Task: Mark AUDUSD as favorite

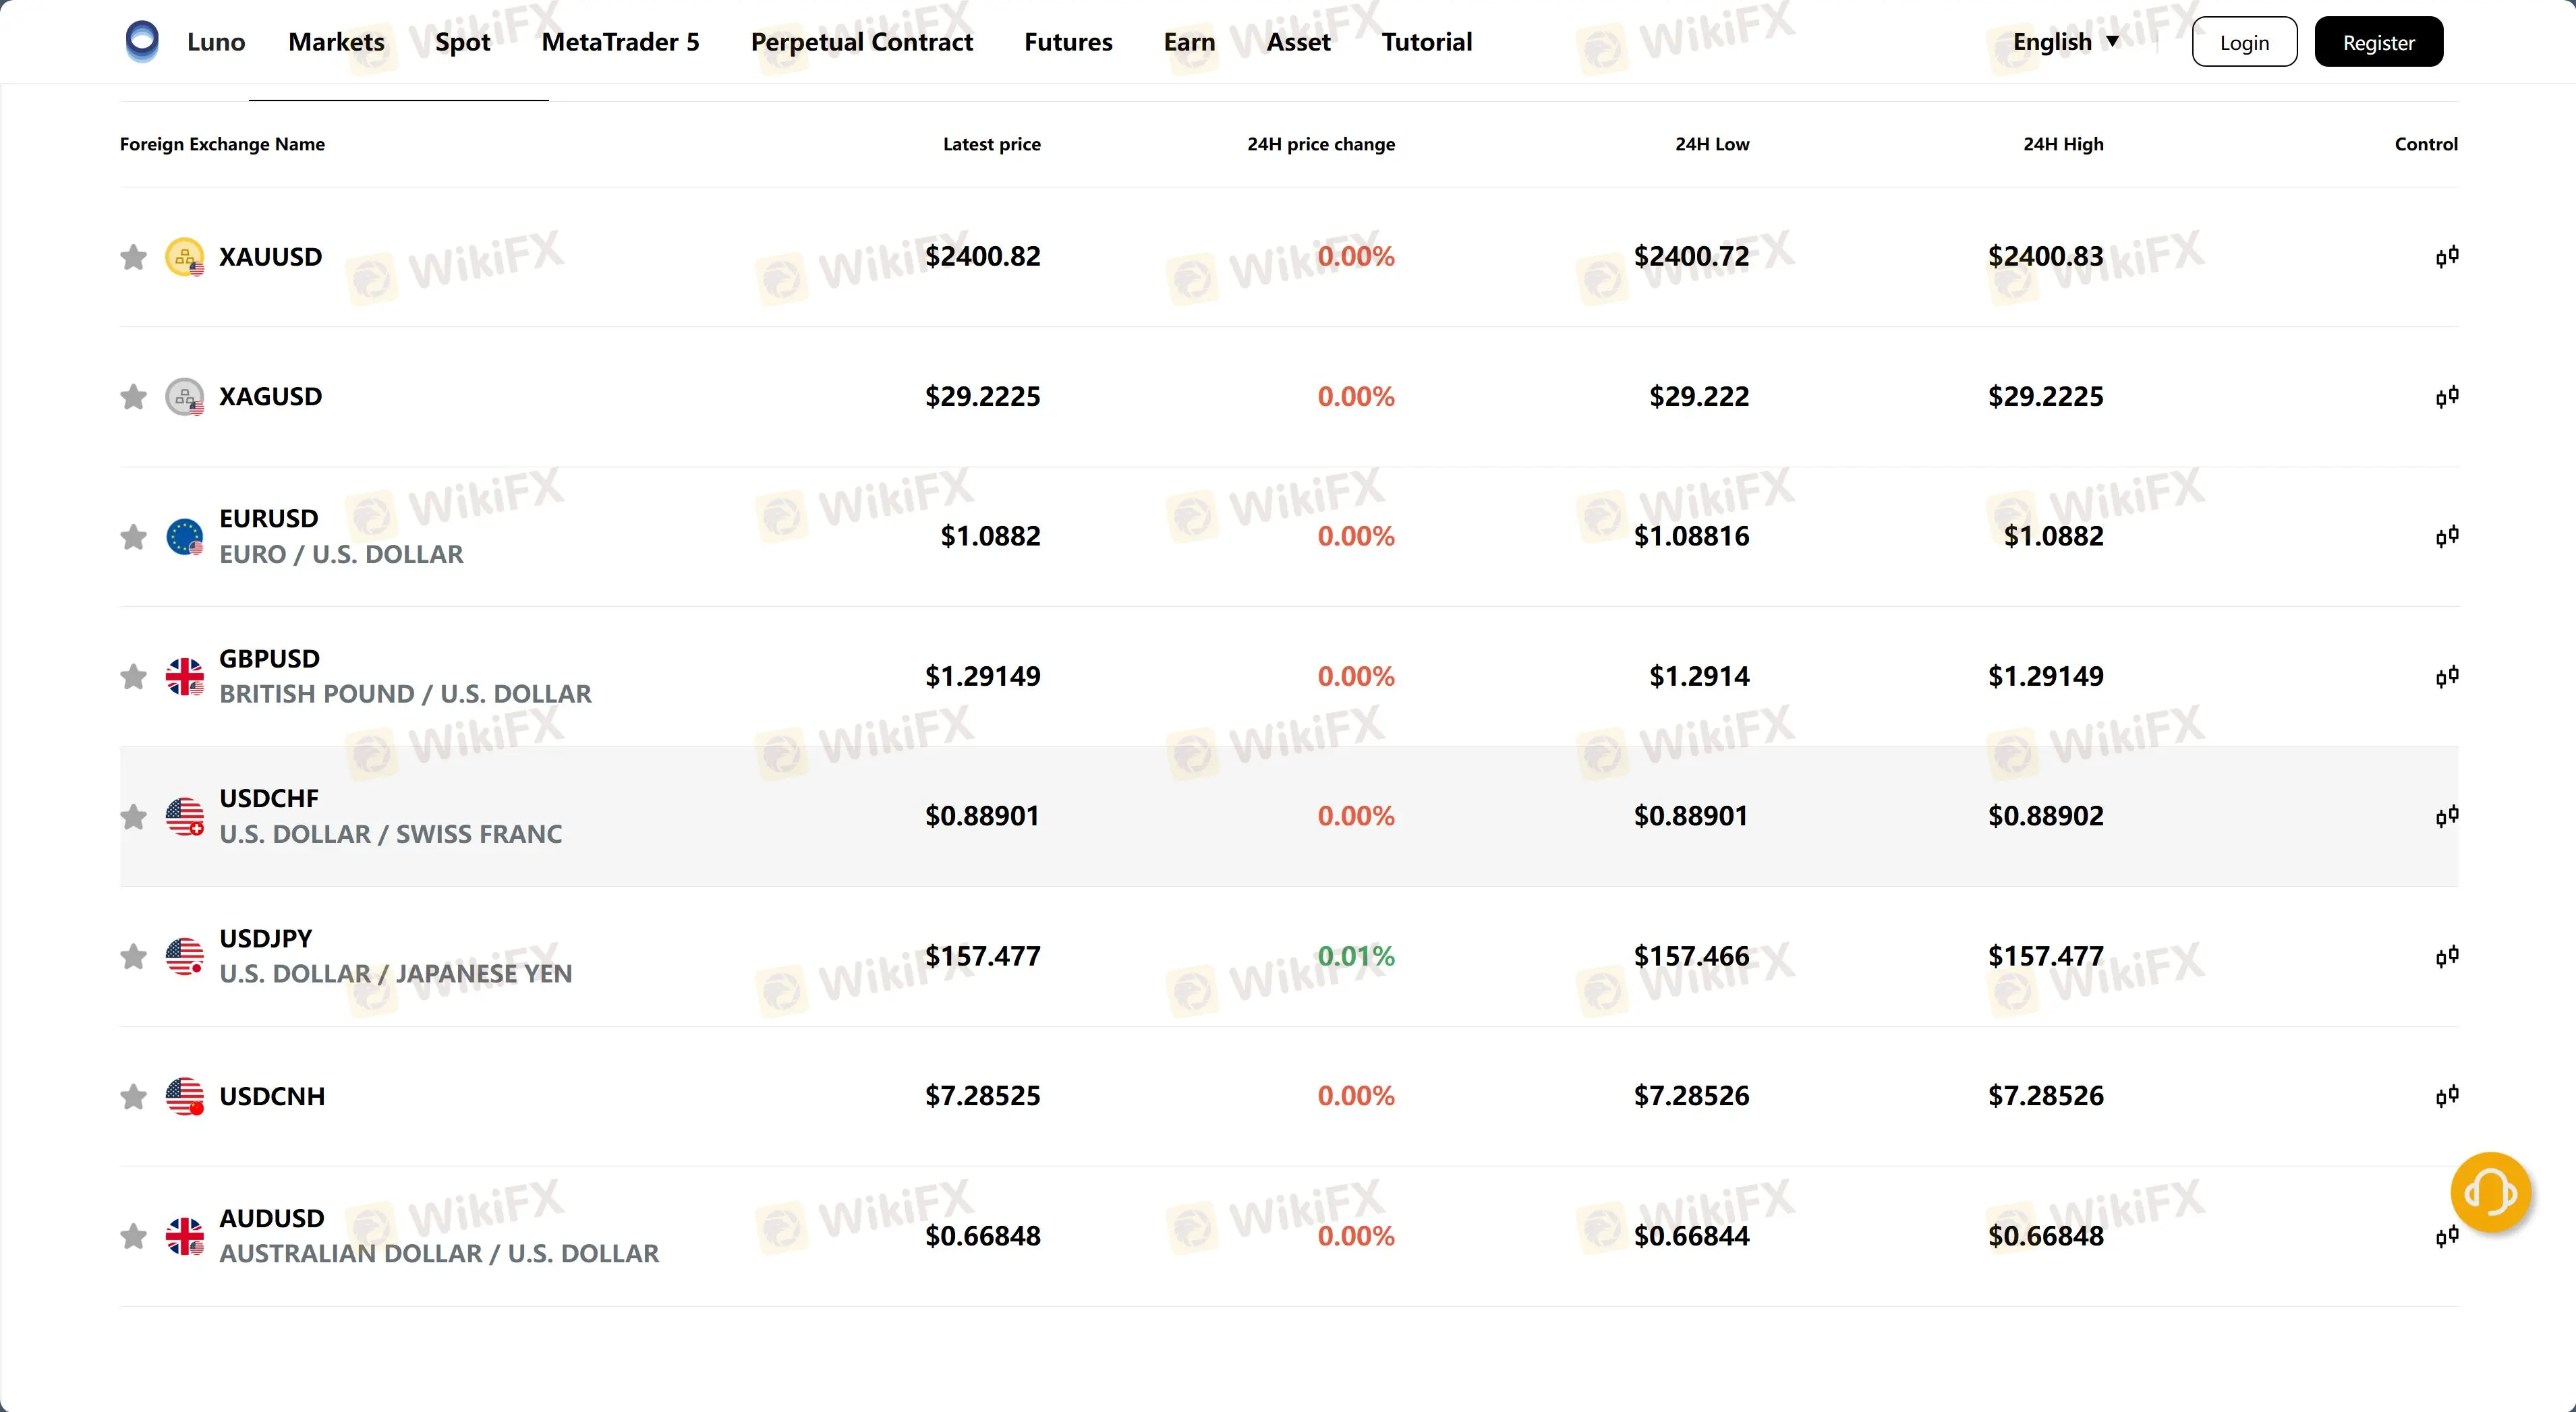Action: point(133,1237)
